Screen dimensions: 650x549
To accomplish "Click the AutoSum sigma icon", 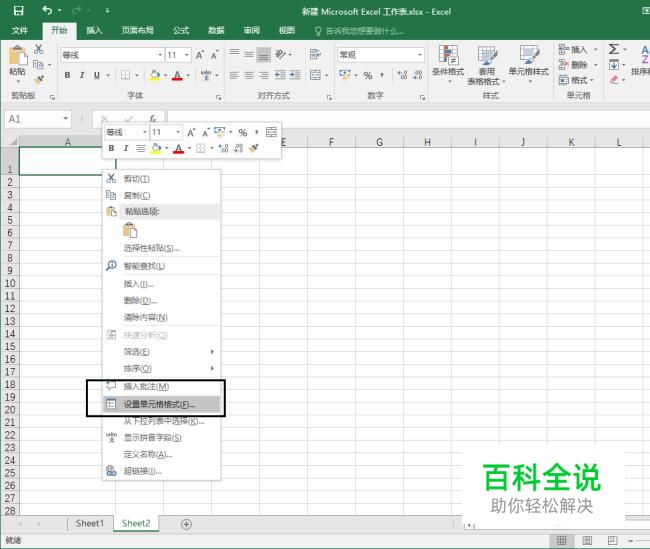I will pyautogui.click(x=614, y=49).
